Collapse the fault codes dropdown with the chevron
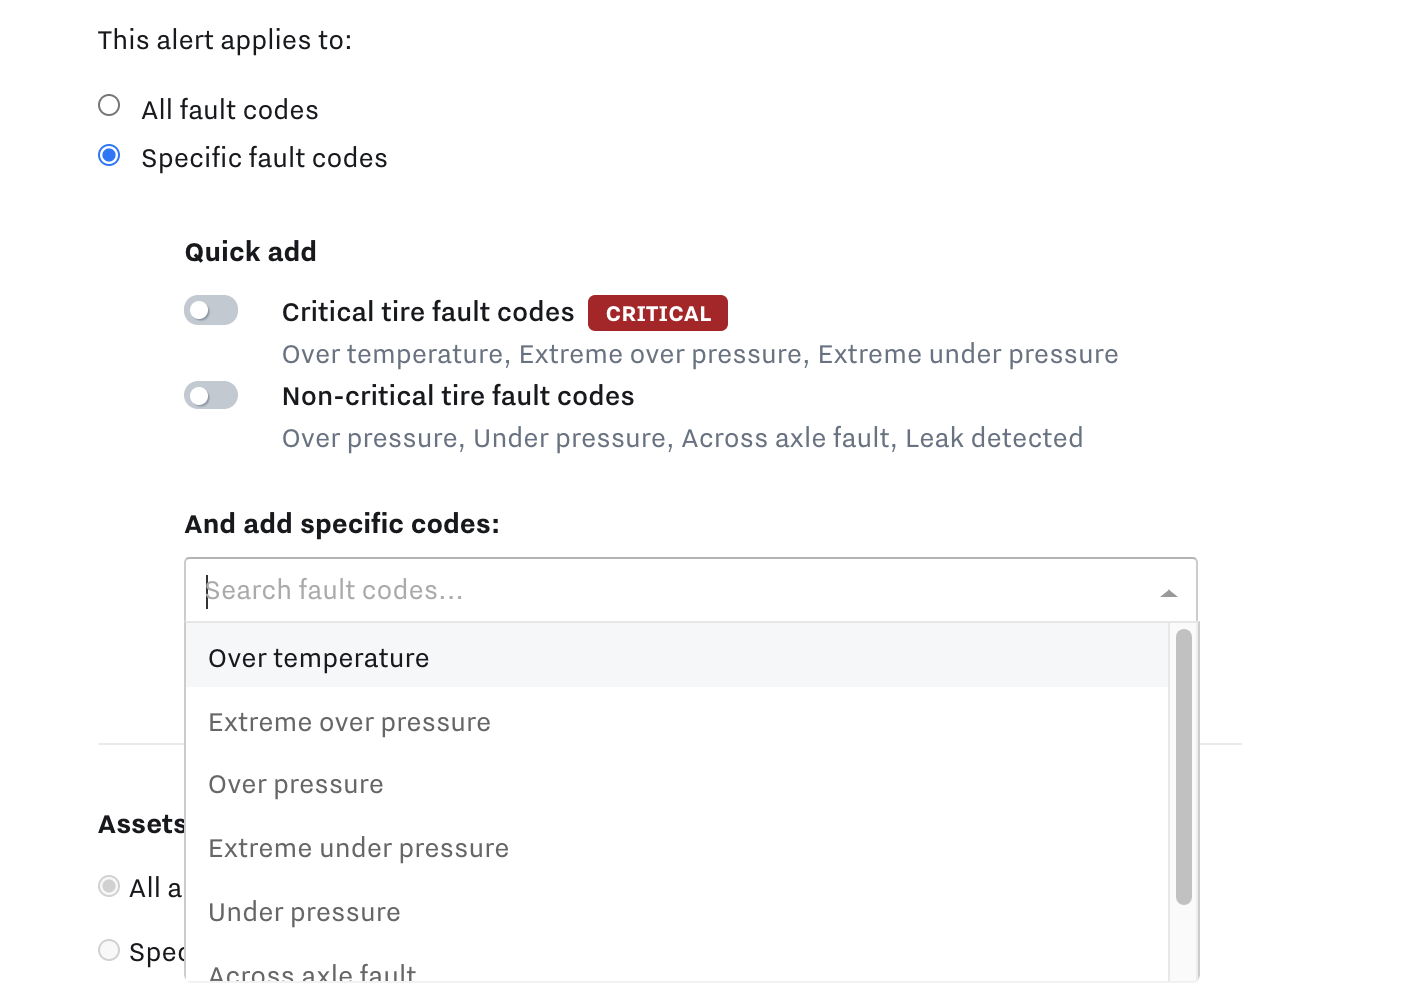The image size is (1422, 988). 1168,593
